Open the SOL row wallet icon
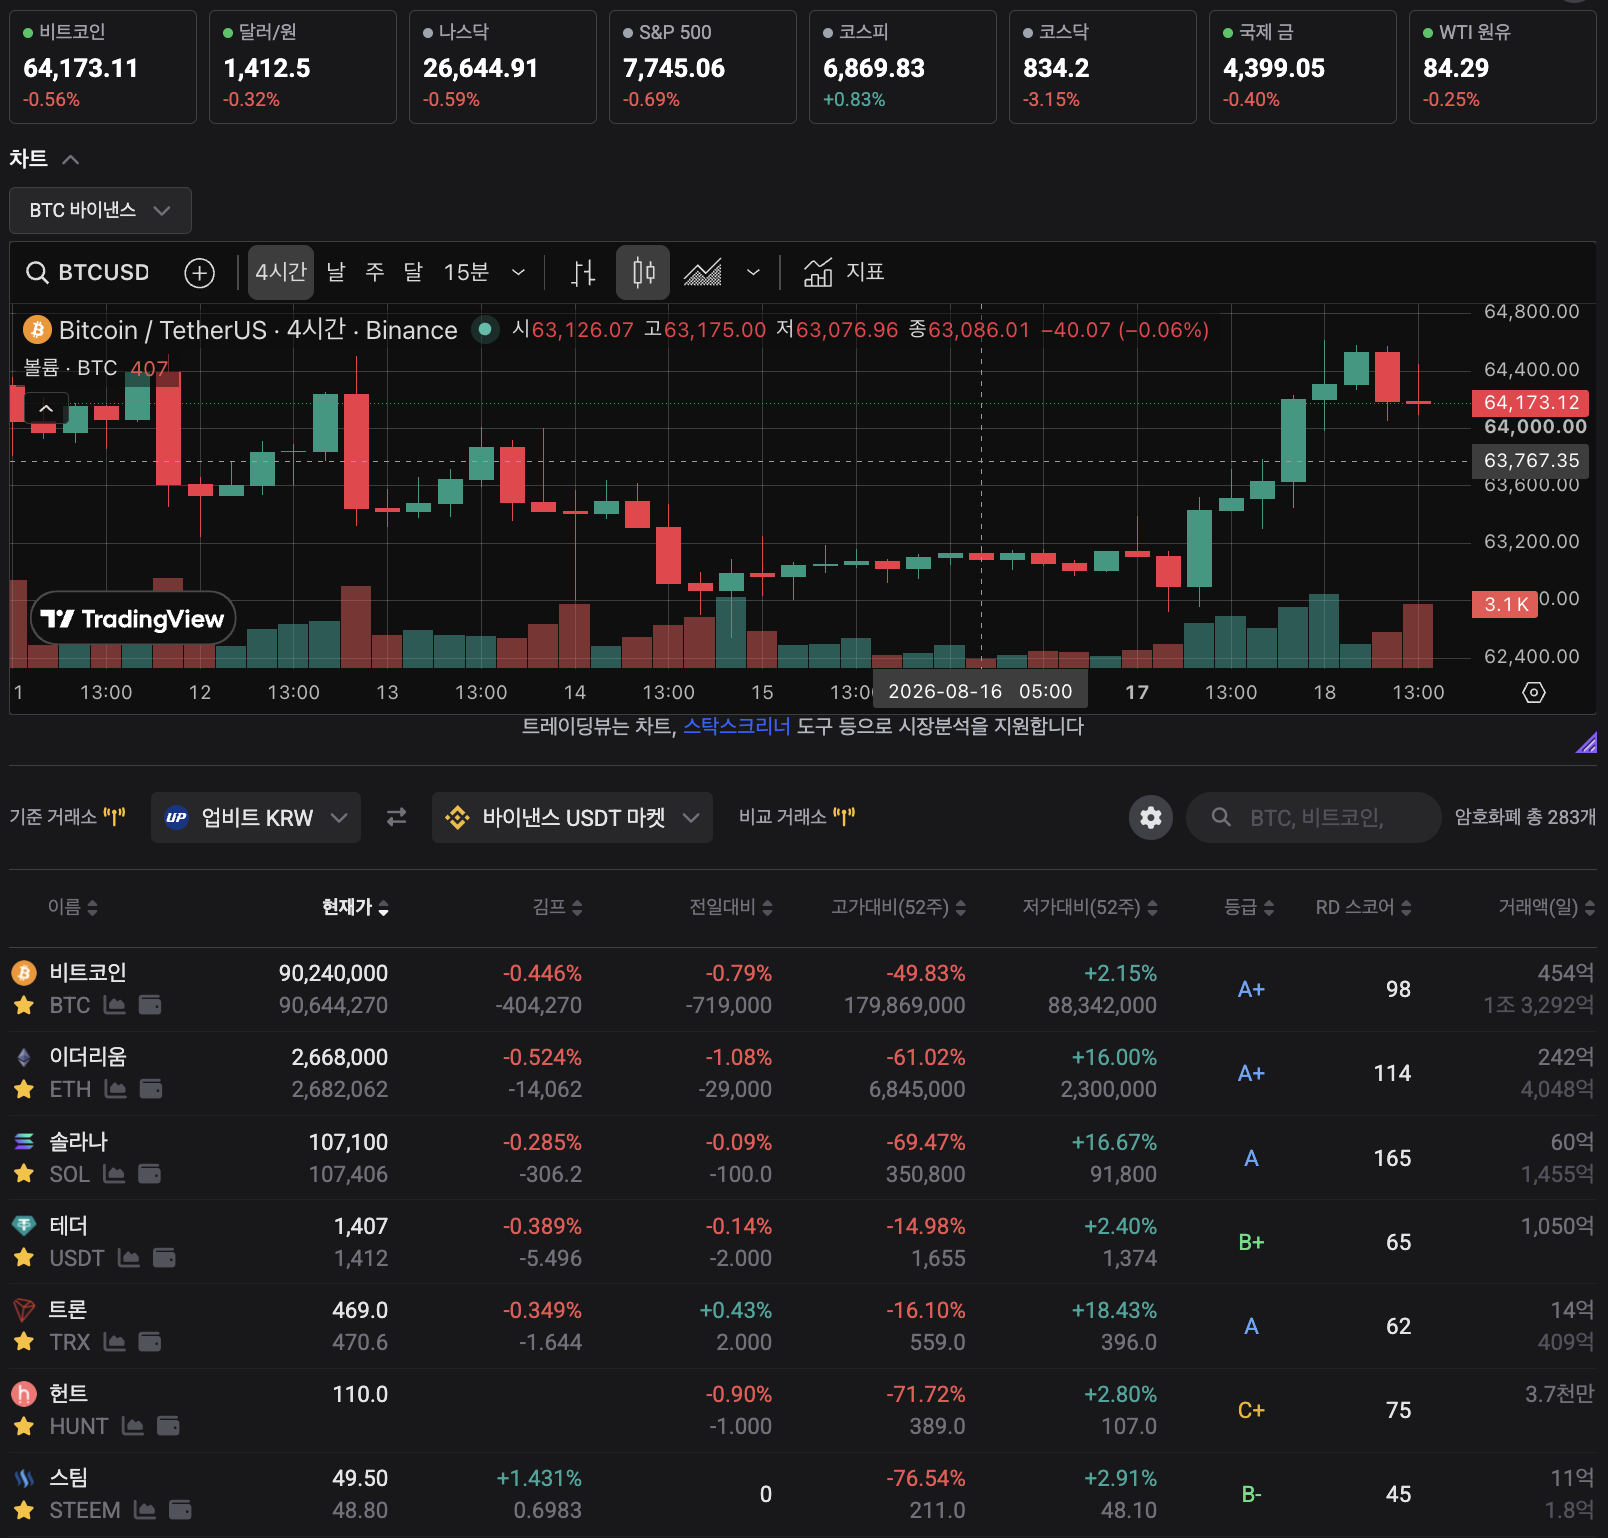This screenshot has width=1608, height=1538. pyautogui.click(x=150, y=1174)
